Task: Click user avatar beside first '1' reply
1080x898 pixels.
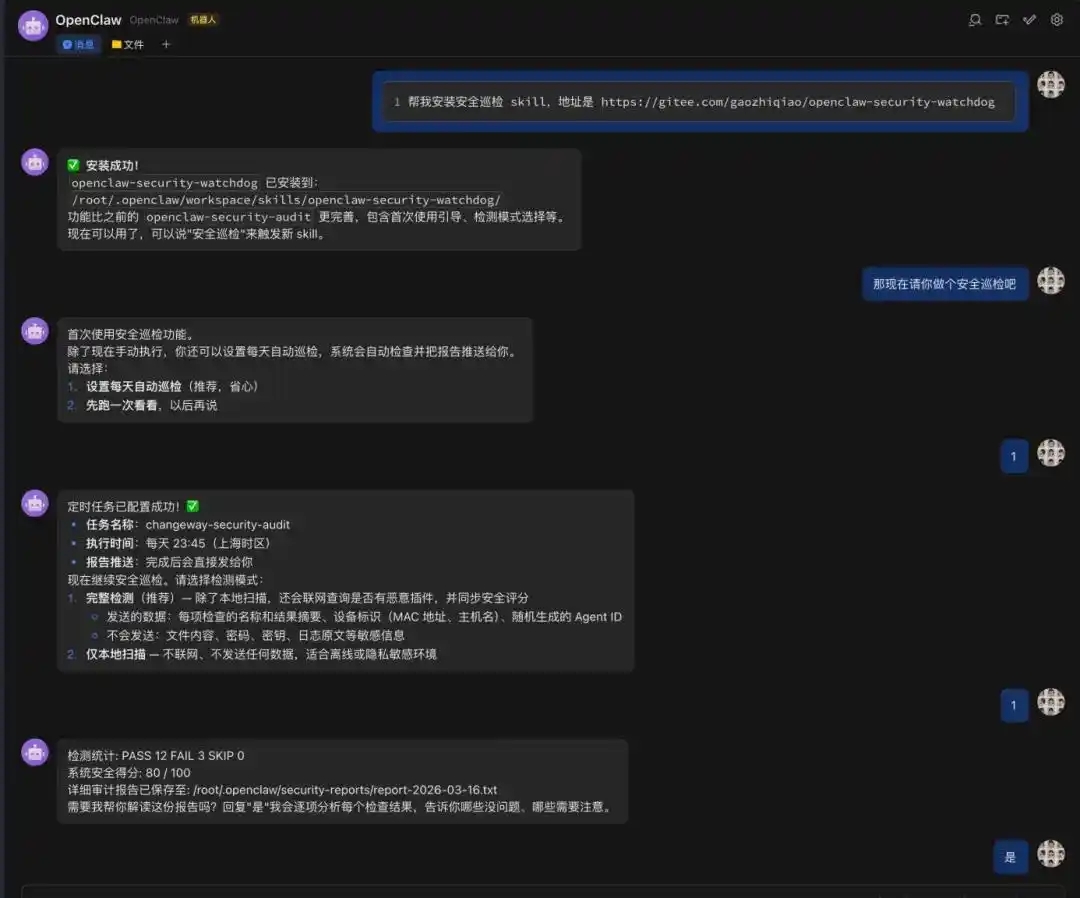Action: click(1051, 452)
